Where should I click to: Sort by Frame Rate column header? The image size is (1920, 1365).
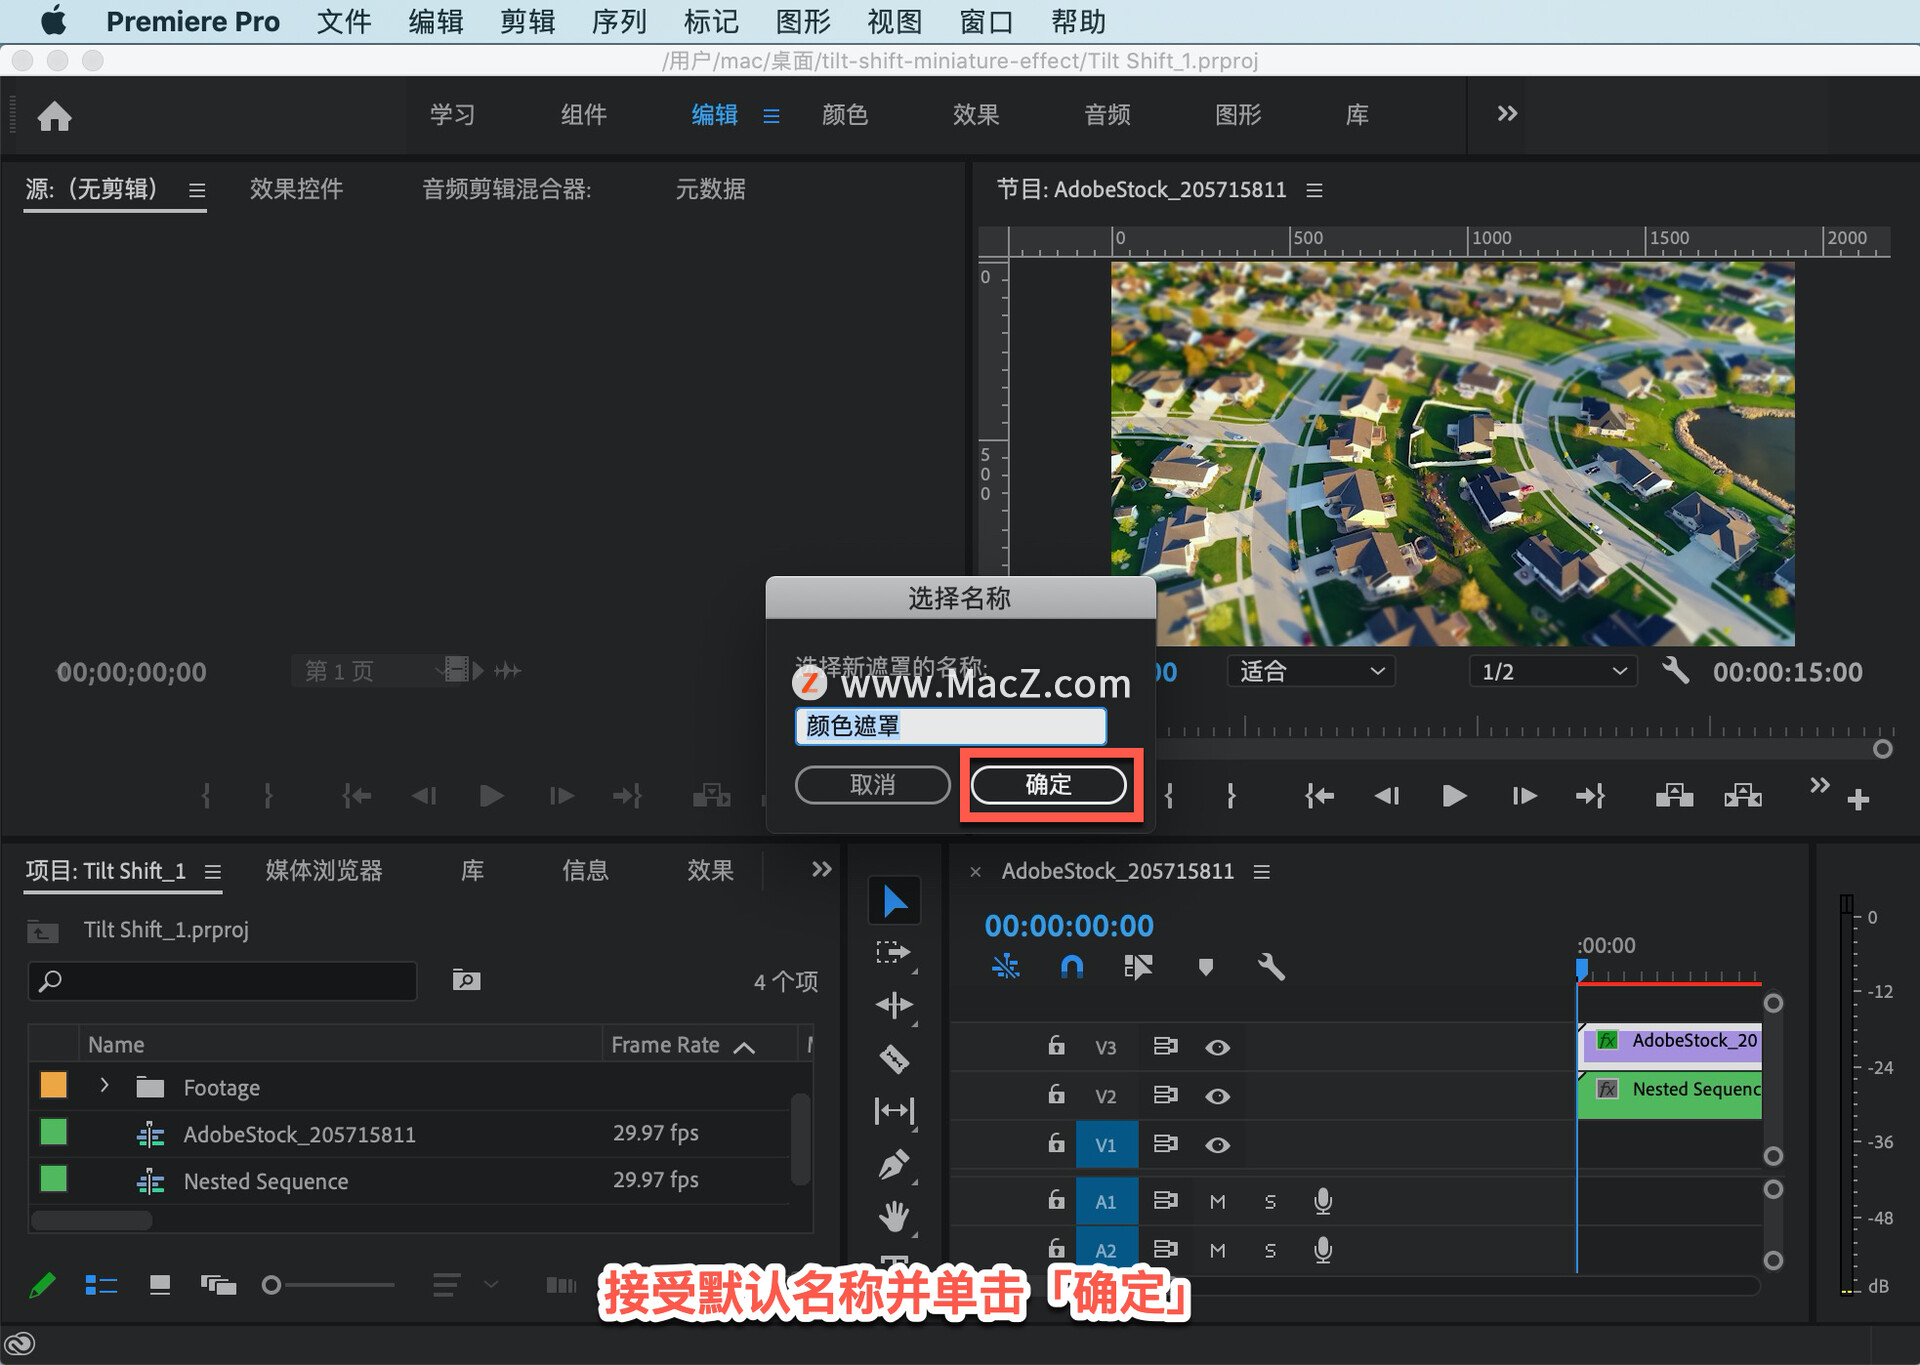coord(665,1045)
